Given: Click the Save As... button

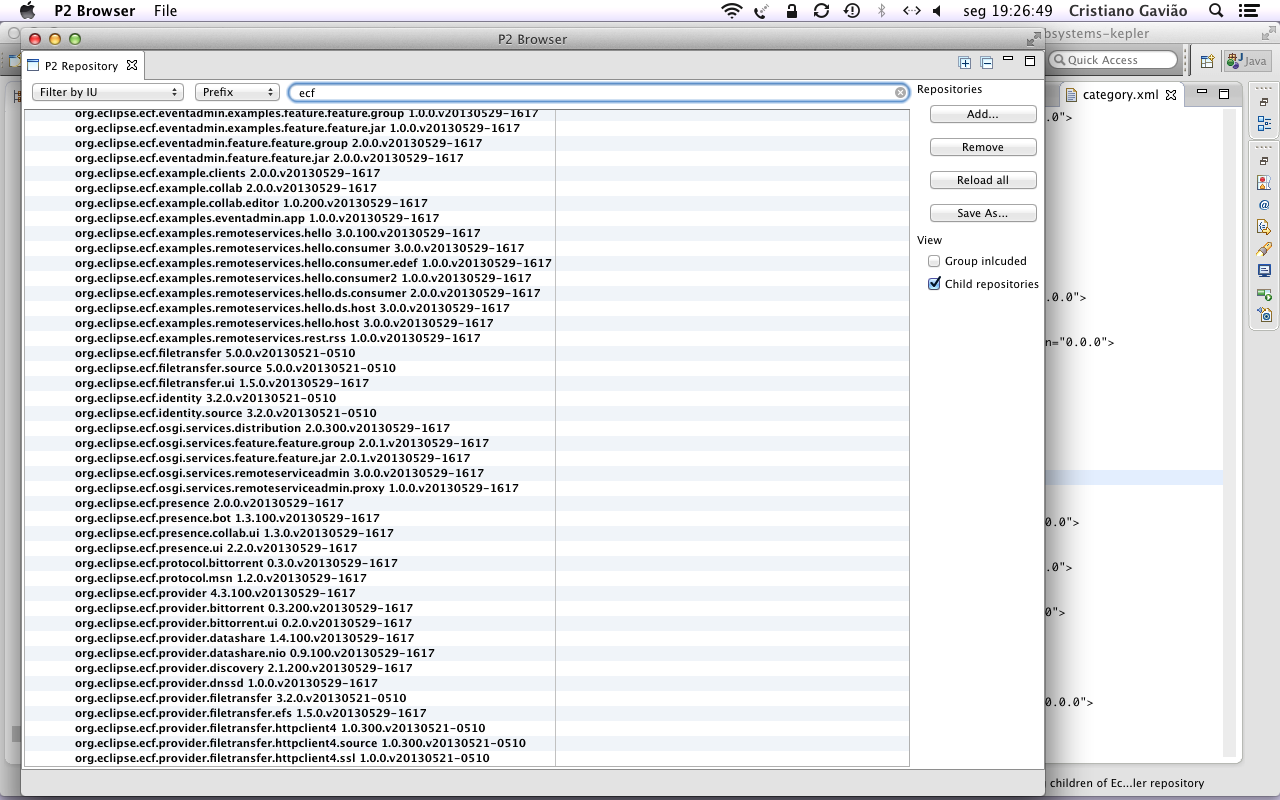Looking at the screenshot, I should coord(983,213).
